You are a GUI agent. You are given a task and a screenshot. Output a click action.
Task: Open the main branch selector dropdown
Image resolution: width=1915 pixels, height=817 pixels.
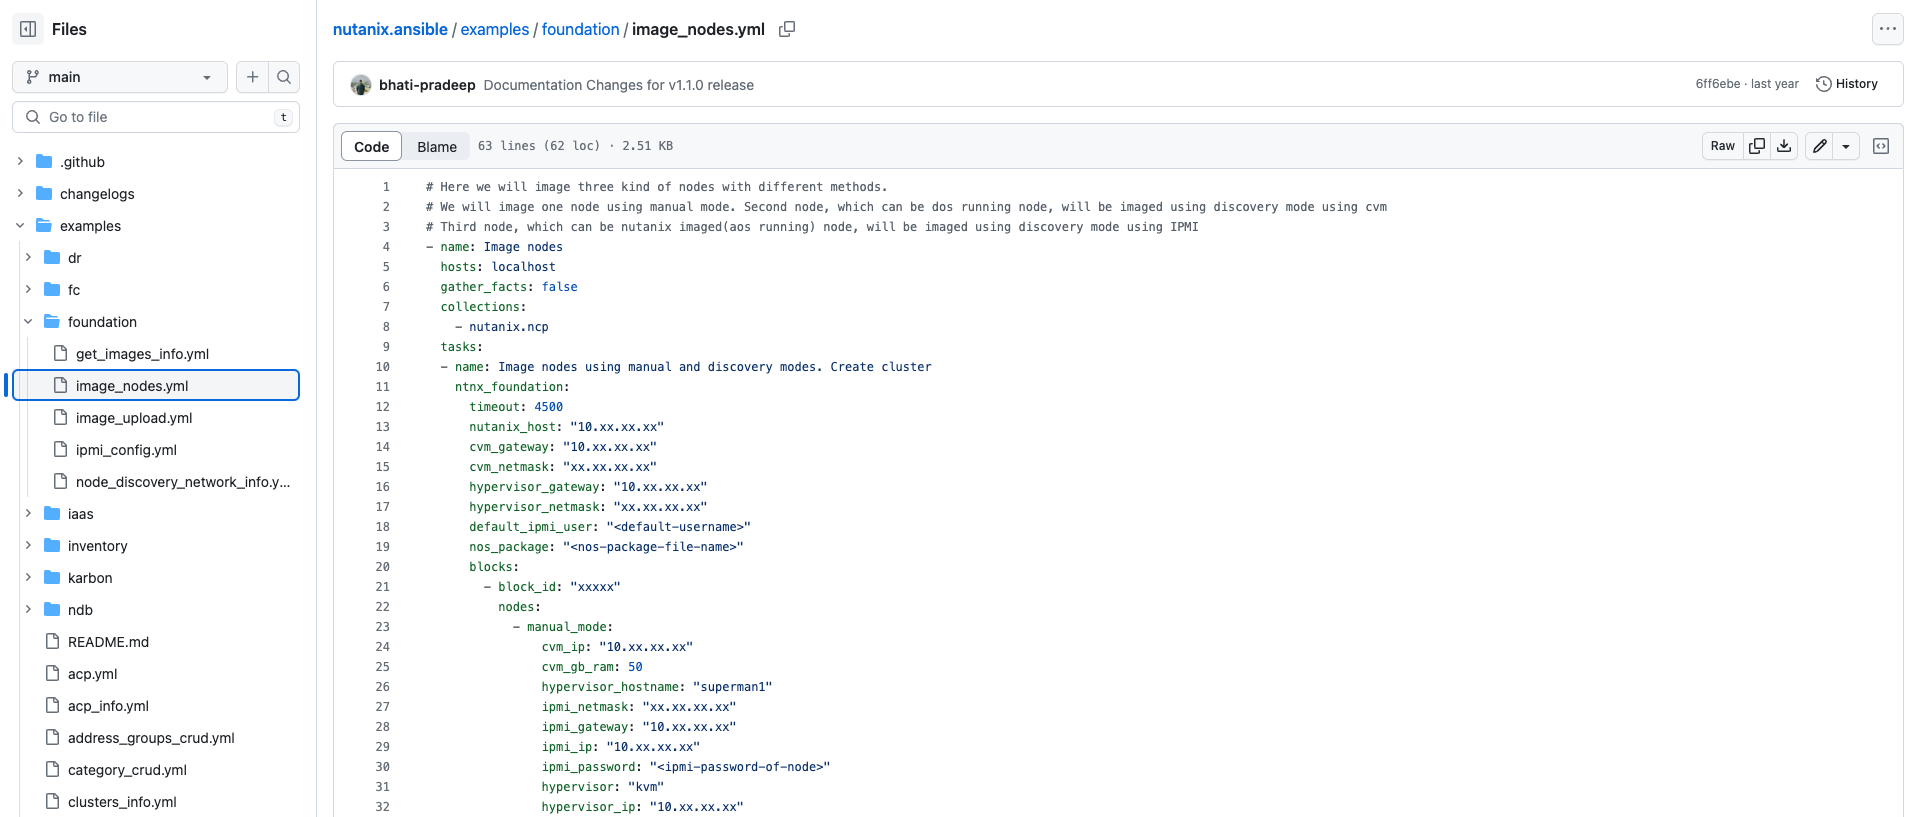pos(120,77)
